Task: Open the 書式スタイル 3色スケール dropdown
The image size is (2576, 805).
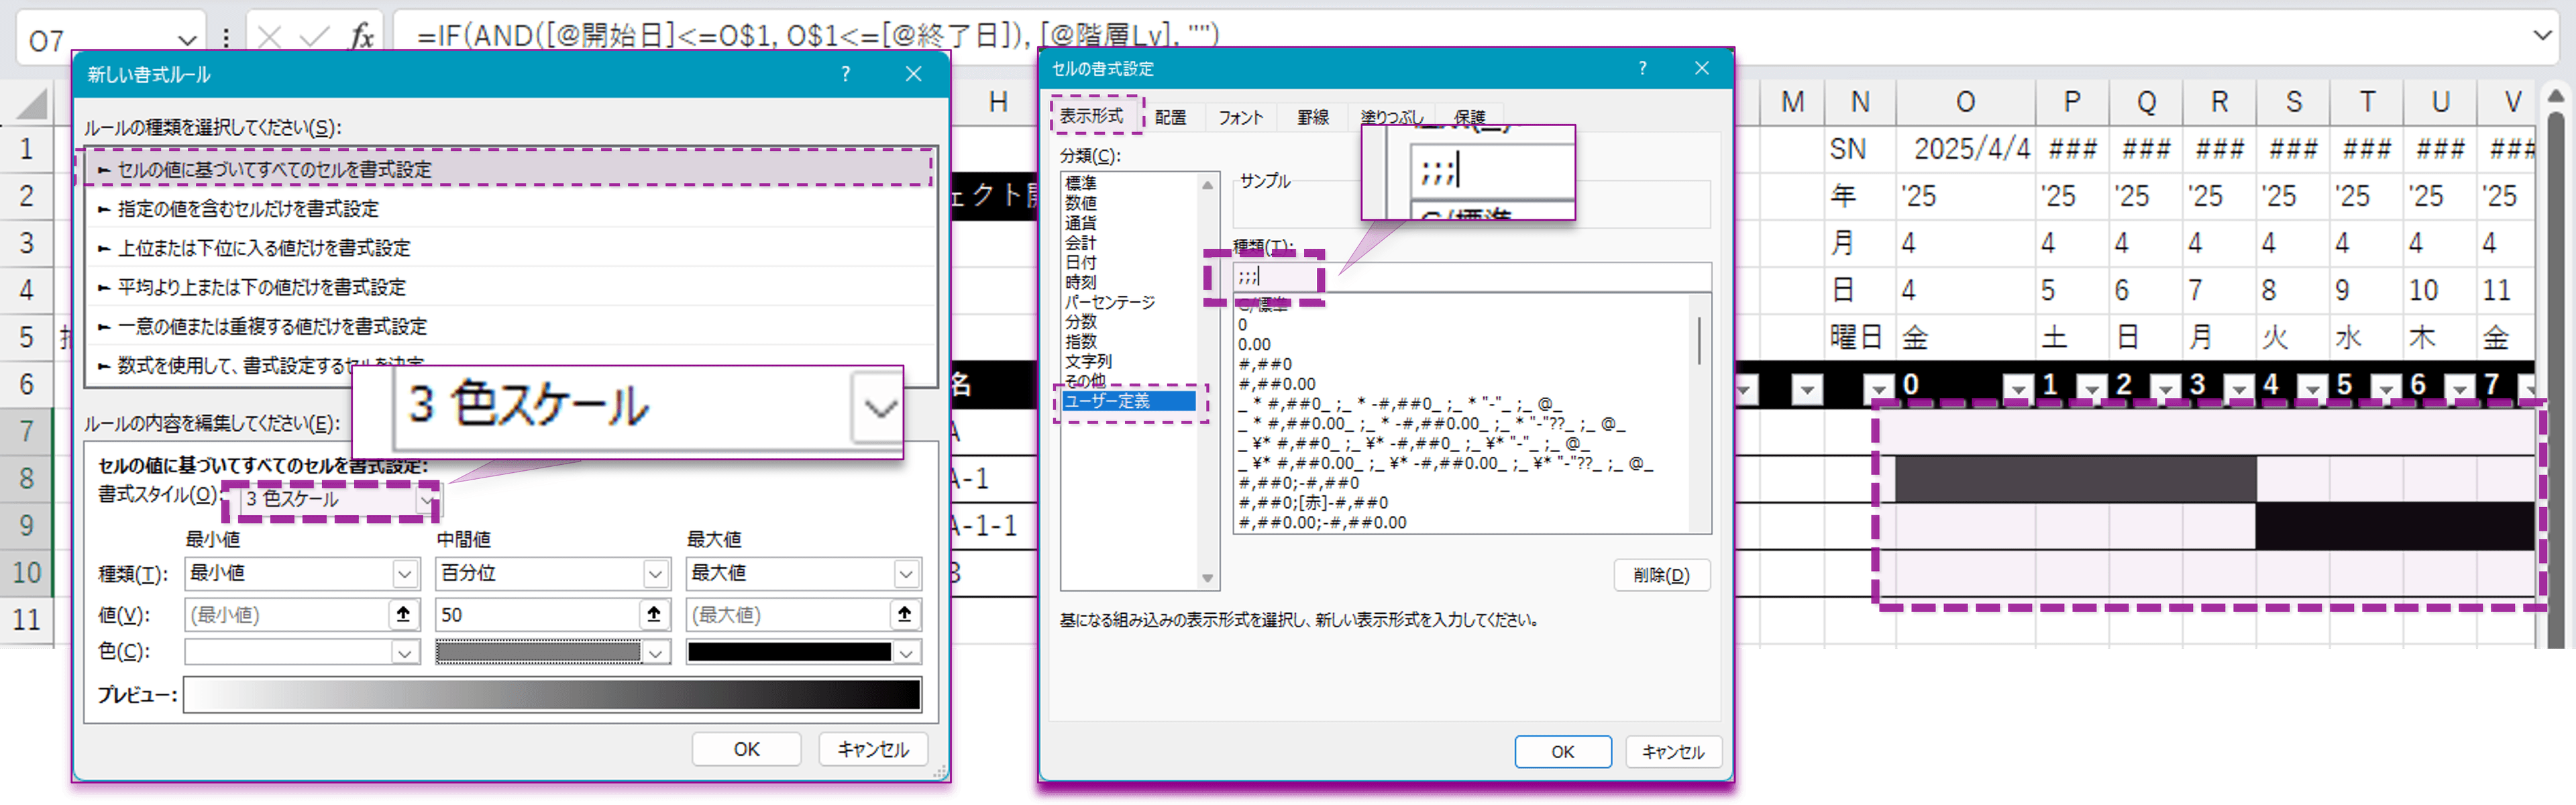Action: coord(427,499)
